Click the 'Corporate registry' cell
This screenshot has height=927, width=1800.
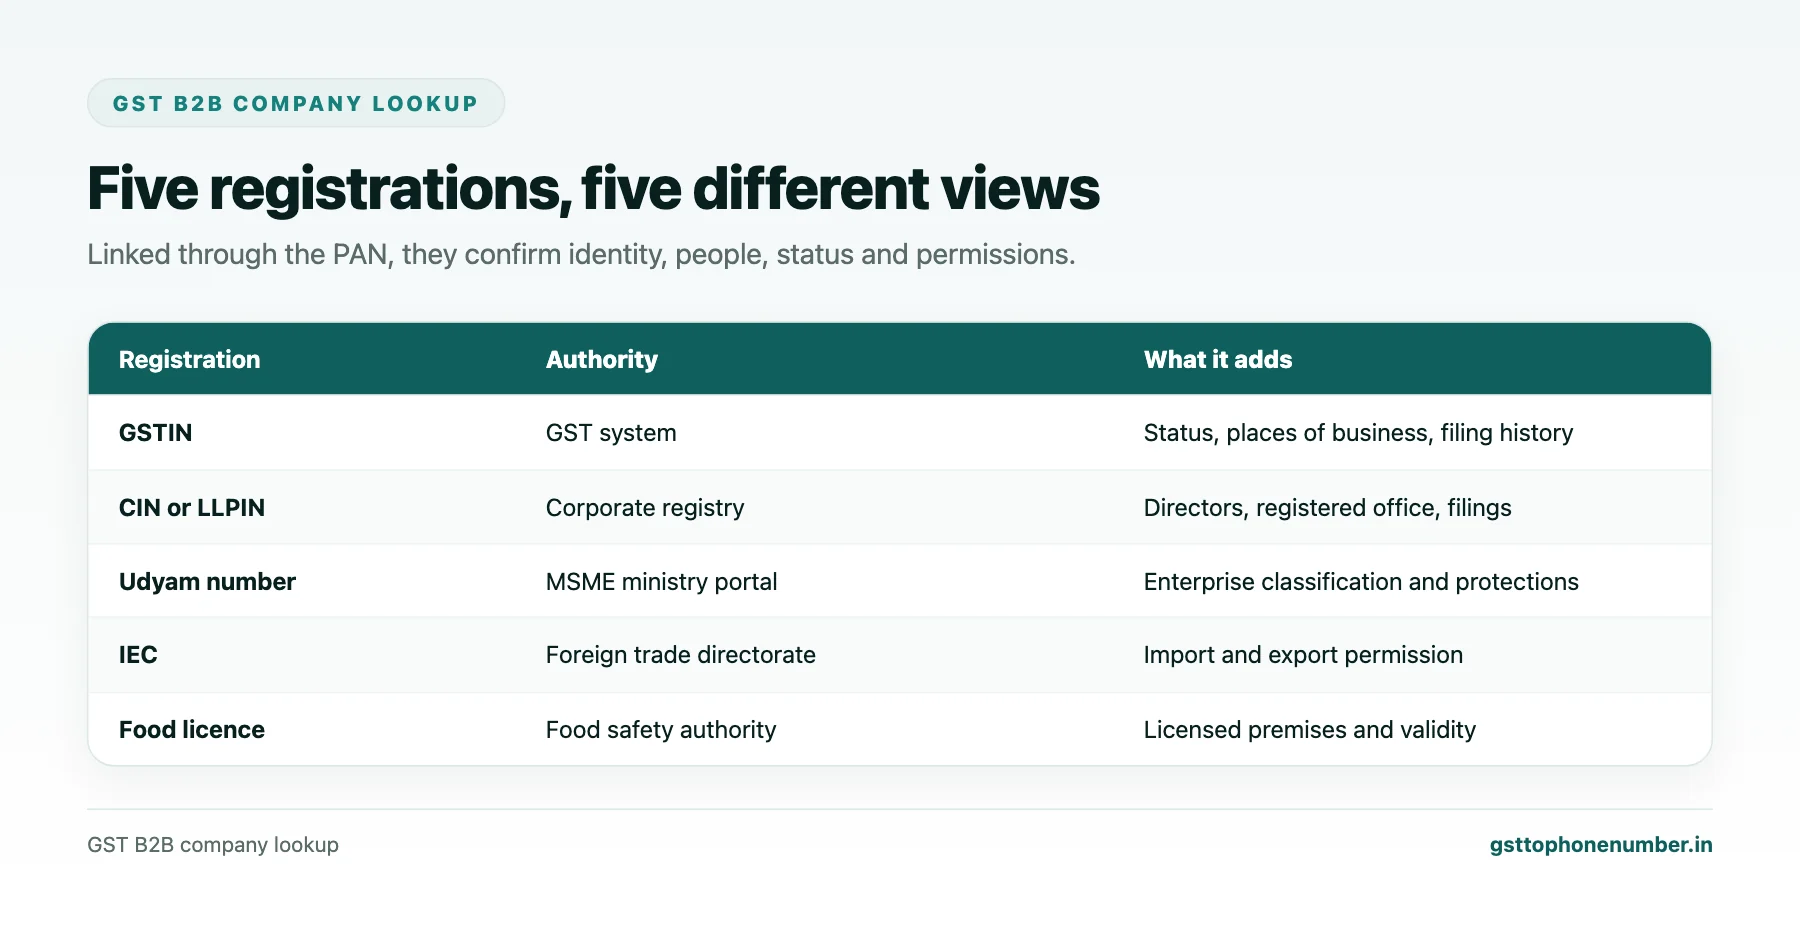(645, 508)
